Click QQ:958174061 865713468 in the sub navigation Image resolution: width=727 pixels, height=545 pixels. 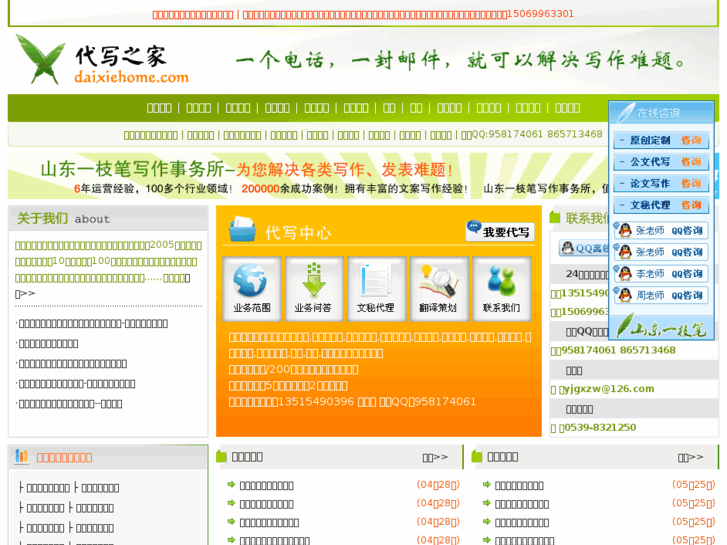click(x=537, y=135)
